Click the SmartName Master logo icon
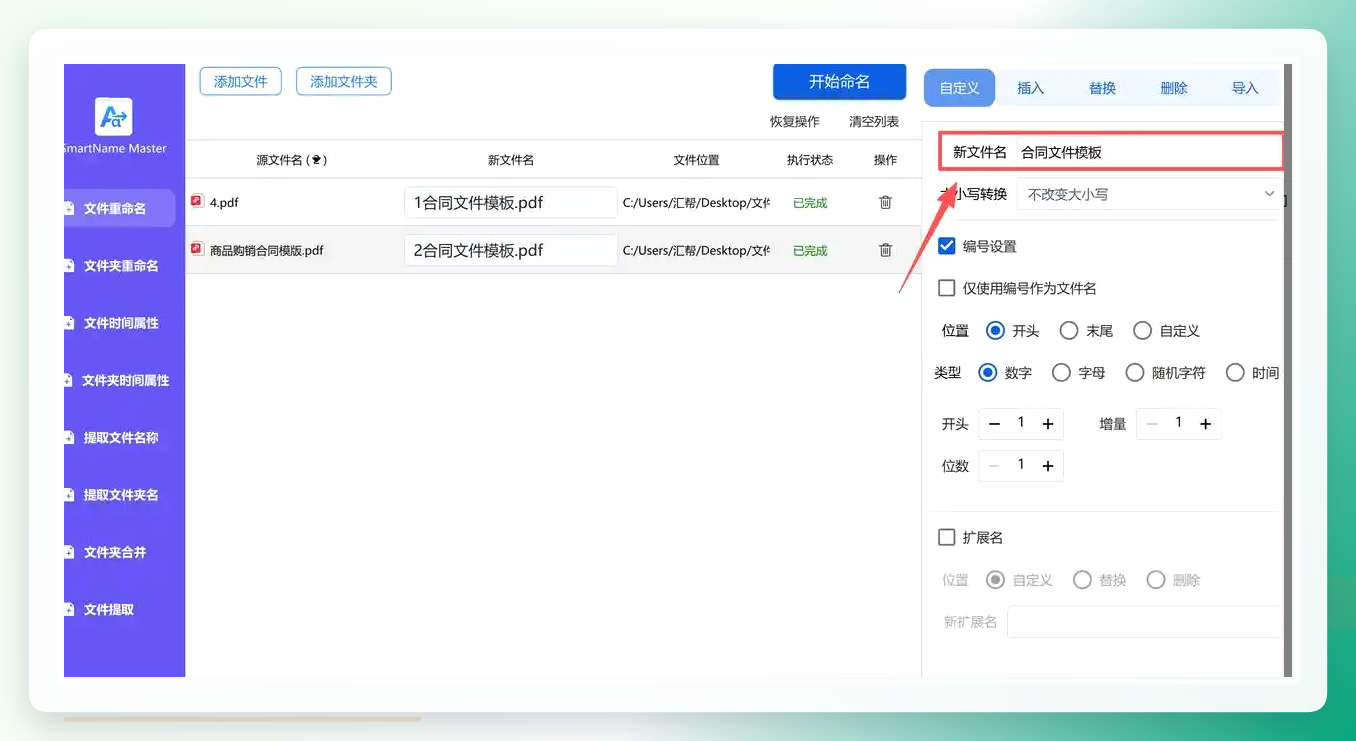This screenshot has height=741, width=1356. coord(114,117)
